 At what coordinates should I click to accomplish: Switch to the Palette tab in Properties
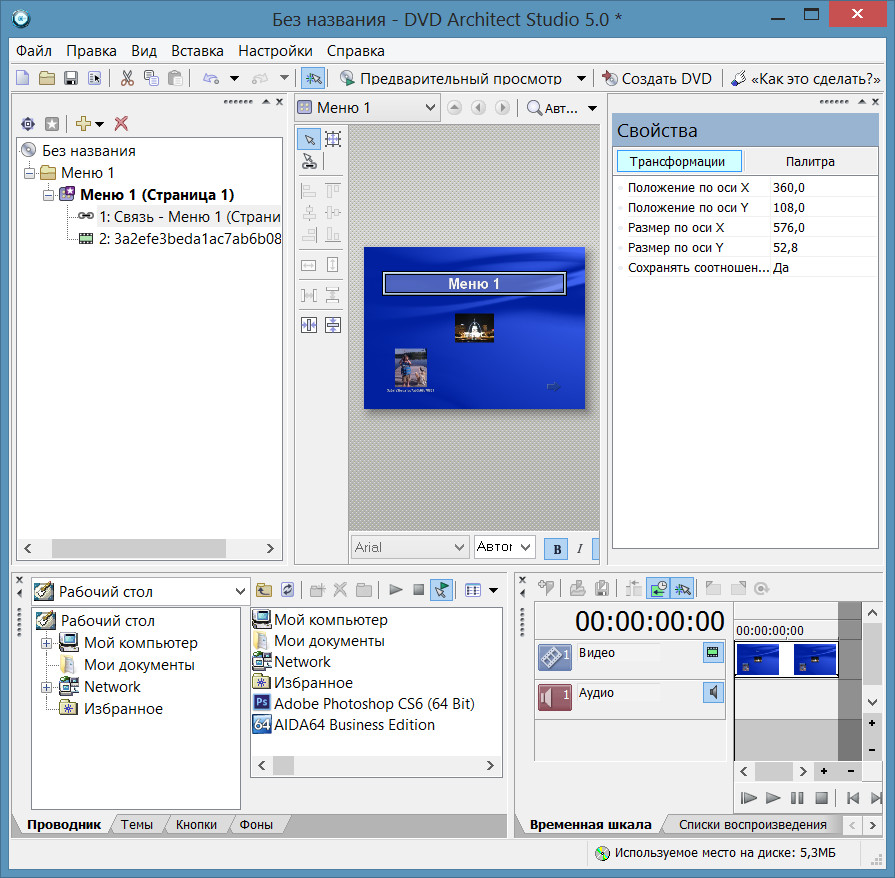tap(809, 161)
